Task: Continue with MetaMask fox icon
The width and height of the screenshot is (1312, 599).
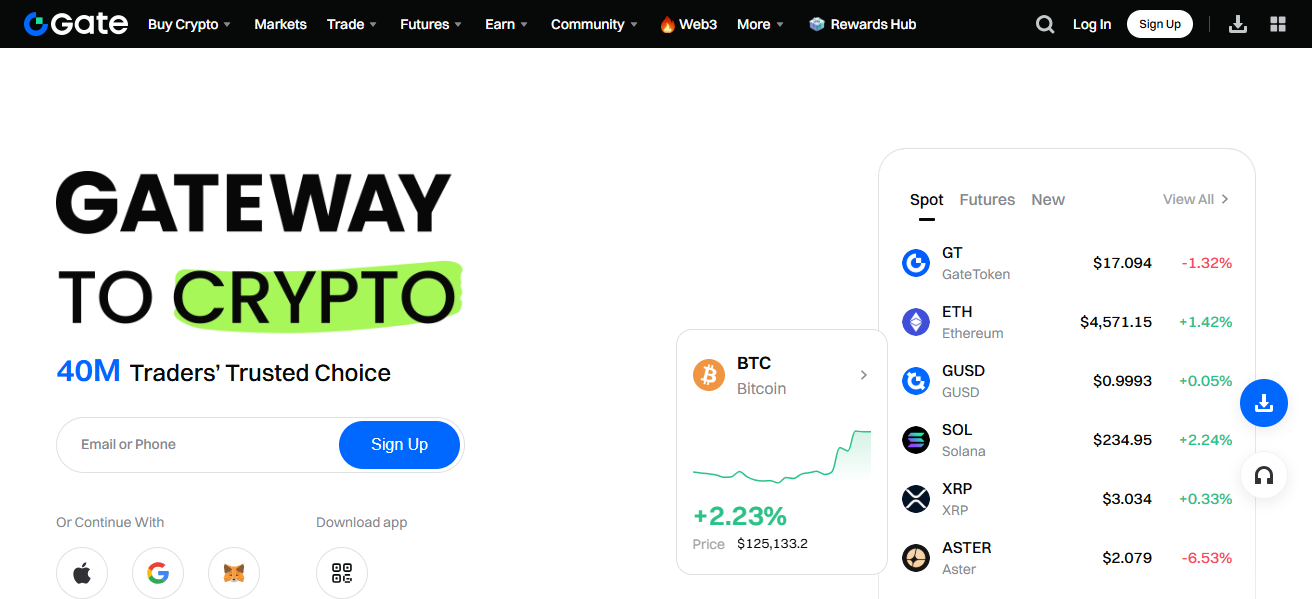Action: 234,573
